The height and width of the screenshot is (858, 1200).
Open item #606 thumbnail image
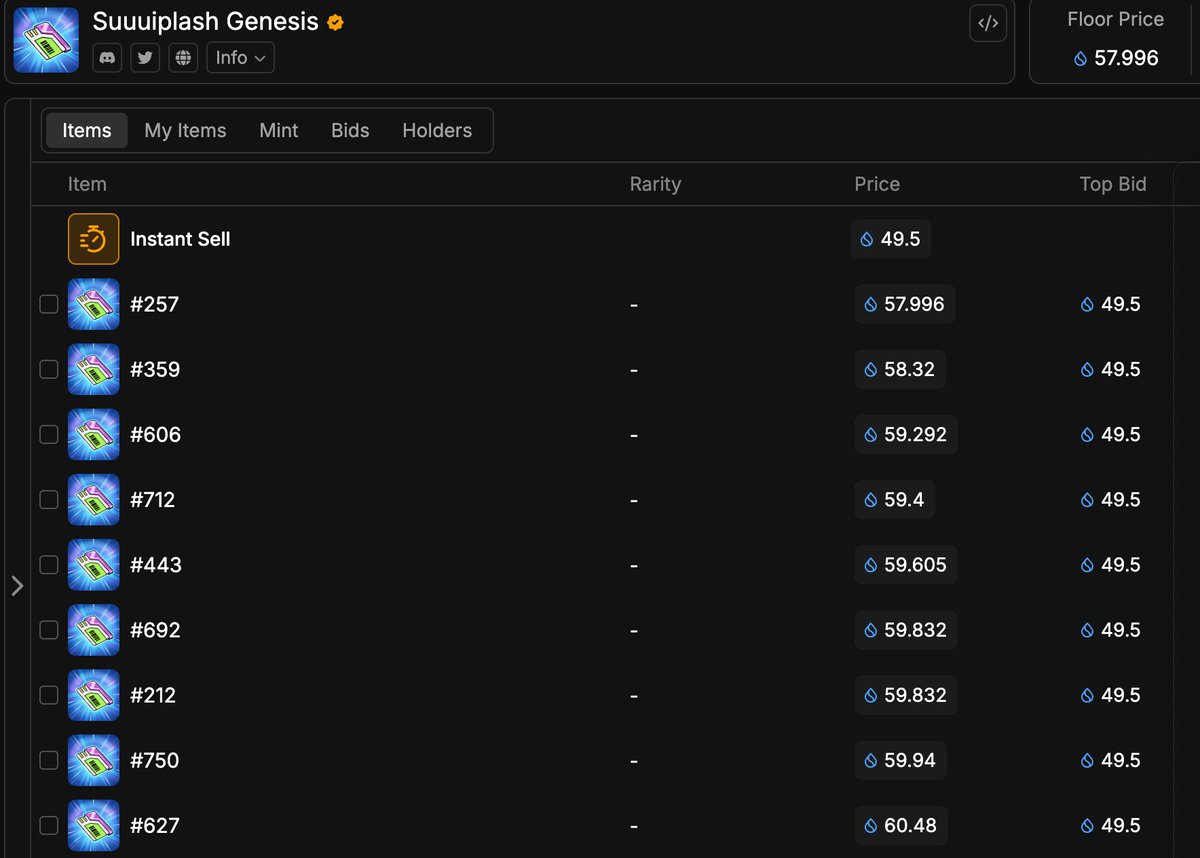tap(93, 435)
